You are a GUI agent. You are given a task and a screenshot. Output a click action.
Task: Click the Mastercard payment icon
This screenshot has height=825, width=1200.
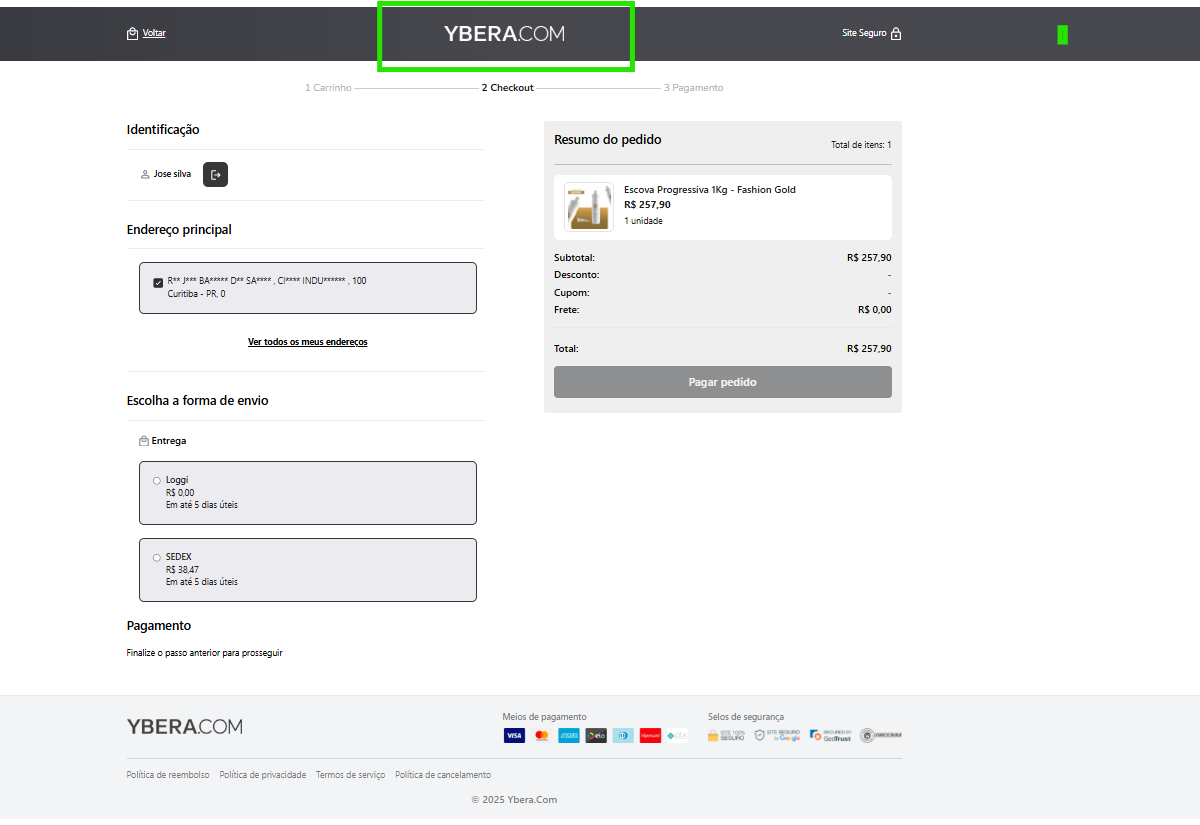pos(542,736)
